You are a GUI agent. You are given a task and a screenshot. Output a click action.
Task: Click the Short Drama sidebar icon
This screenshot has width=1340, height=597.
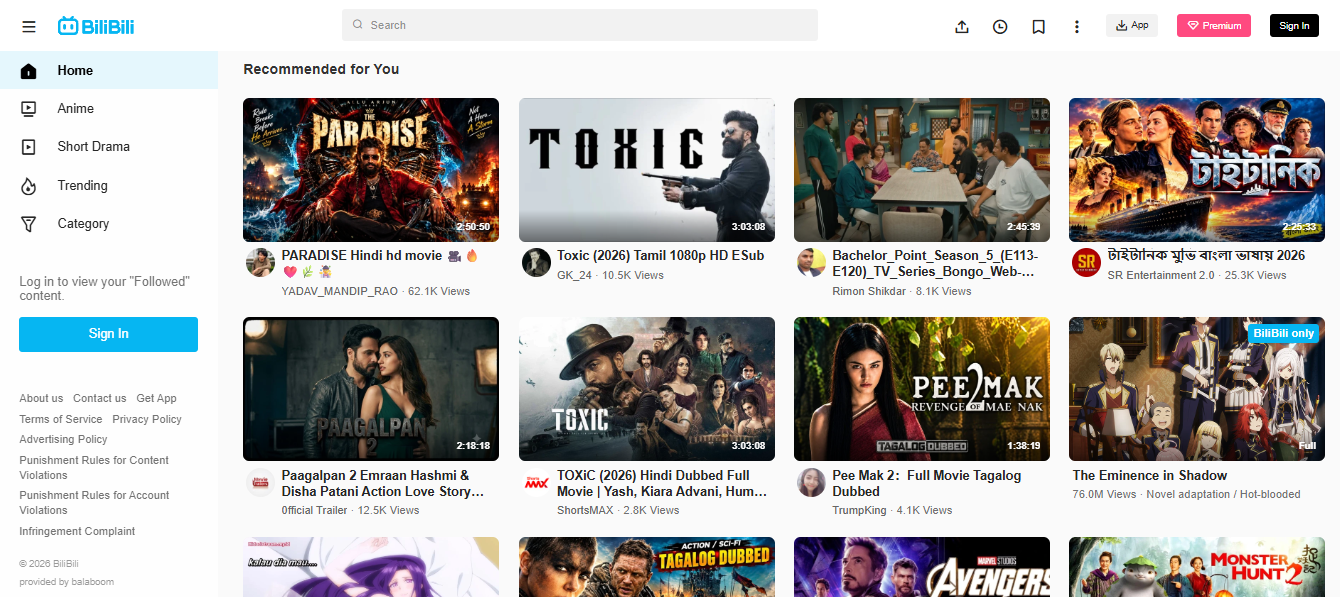coord(29,147)
